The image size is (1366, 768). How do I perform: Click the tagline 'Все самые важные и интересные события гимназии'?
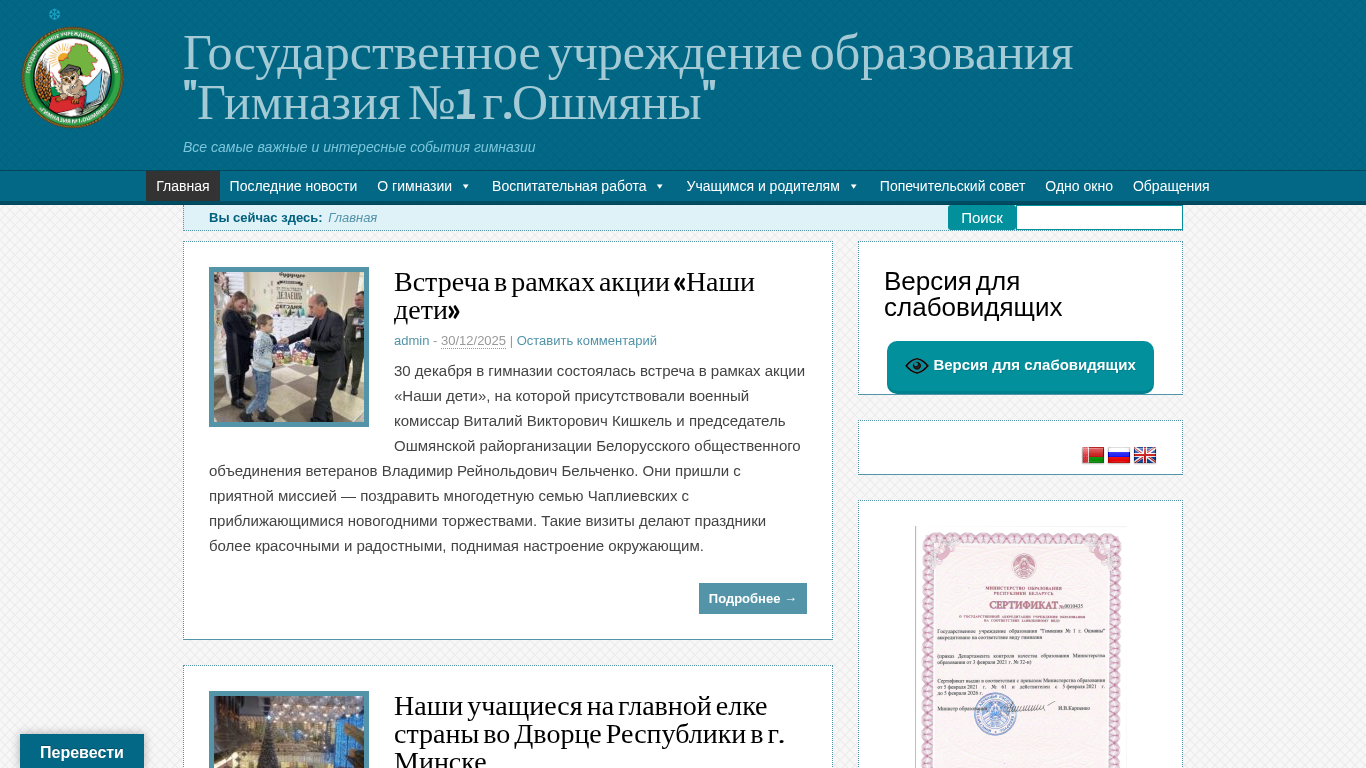(x=359, y=147)
